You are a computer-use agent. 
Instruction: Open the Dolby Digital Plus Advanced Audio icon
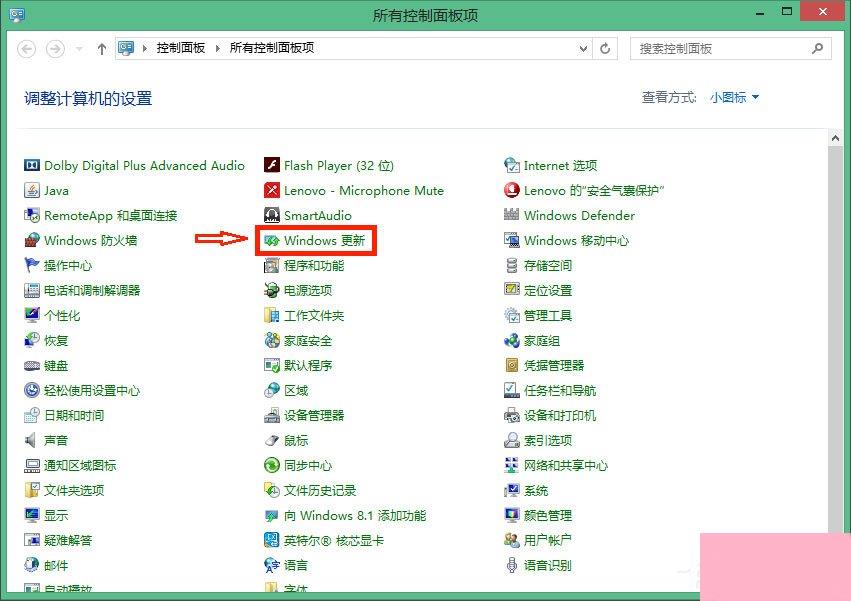(x=32, y=165)
